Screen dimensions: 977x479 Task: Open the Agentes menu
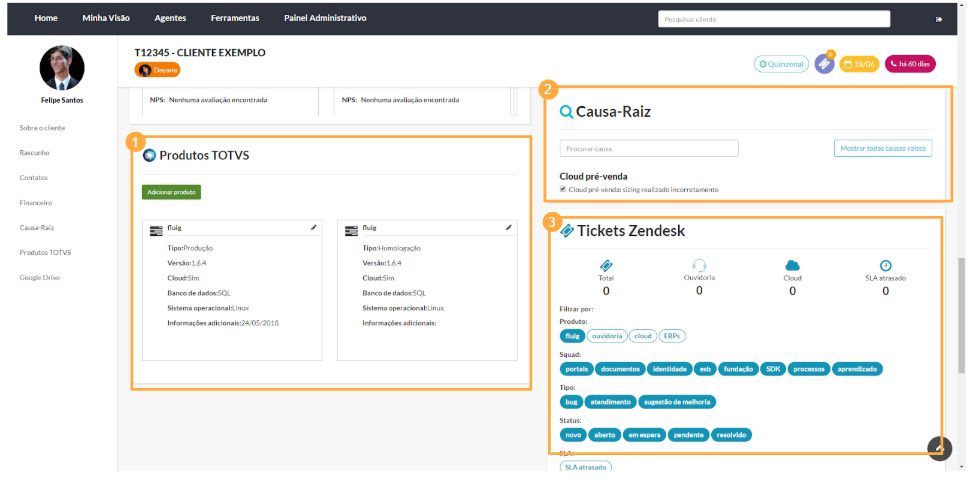[x=171, y=18]
